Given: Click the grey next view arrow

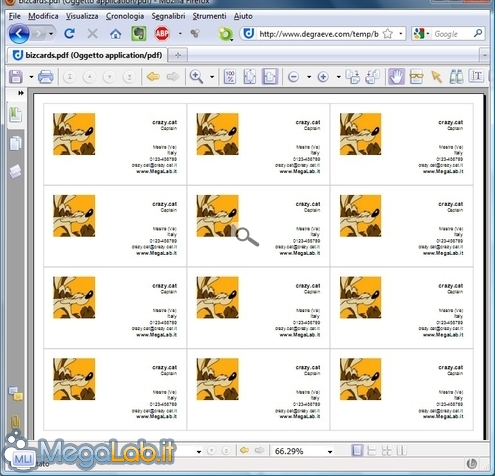Looking at the screenshot, I should point(173,77).
